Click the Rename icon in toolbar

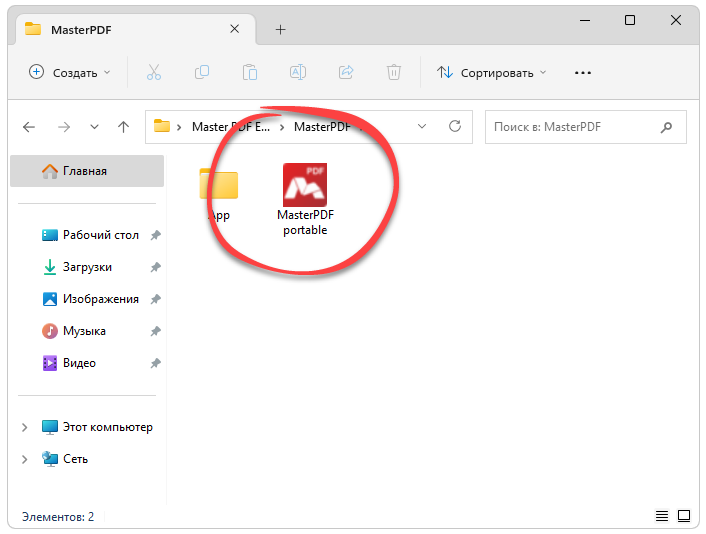pyautogui.click(x=298, y=72)
